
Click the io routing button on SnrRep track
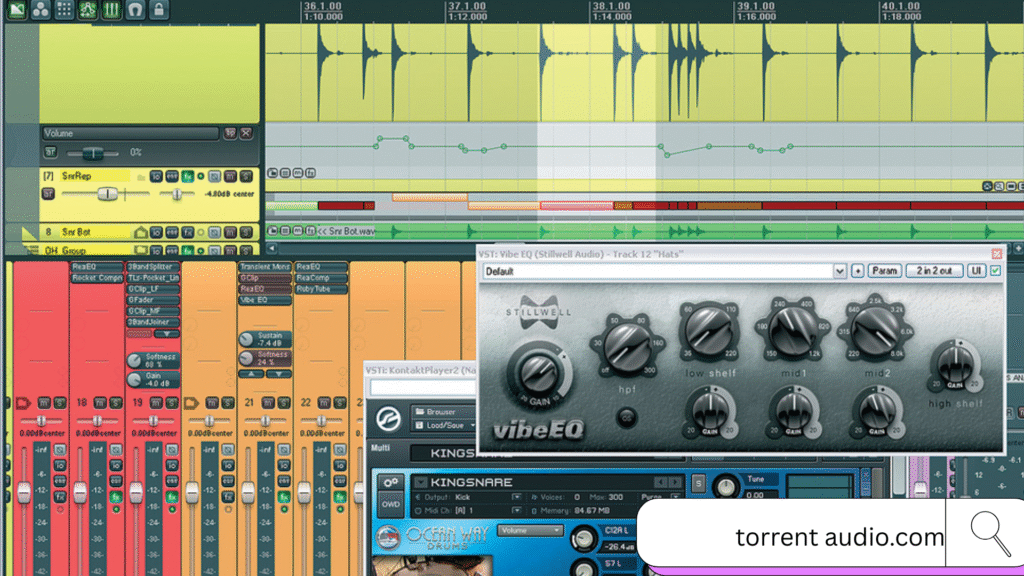coord(156,176)
